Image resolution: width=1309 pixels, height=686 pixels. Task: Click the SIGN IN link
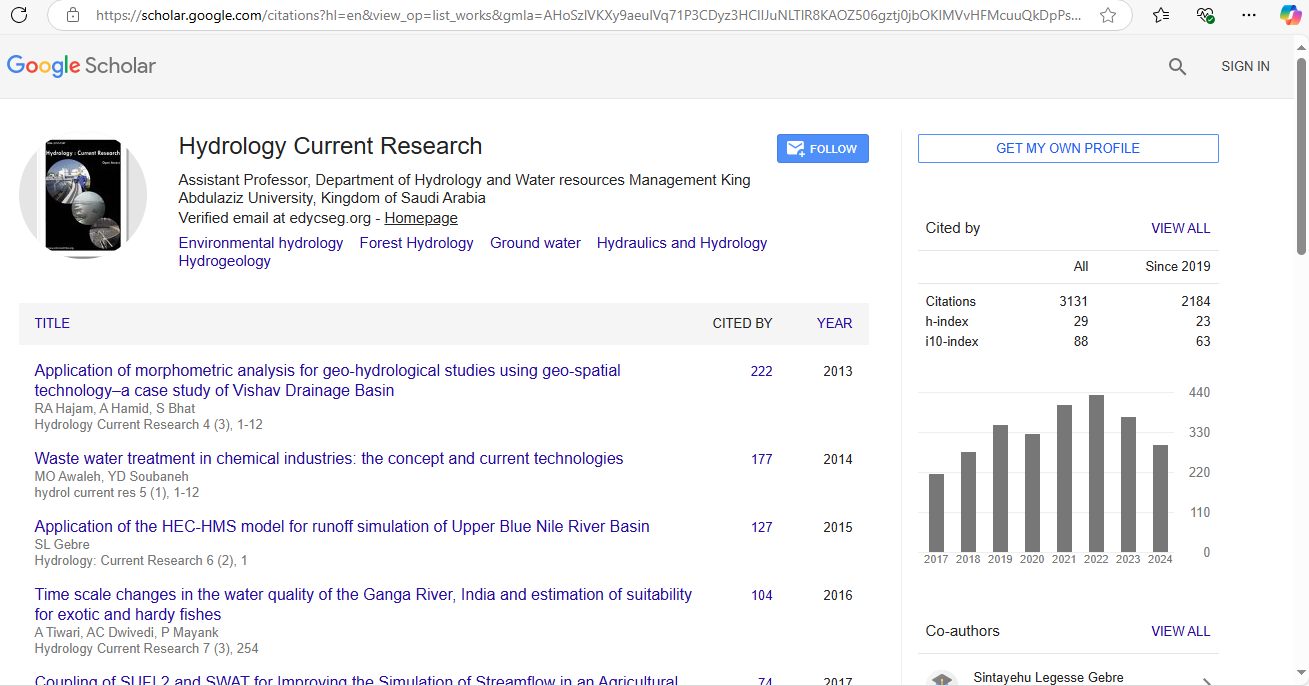1245,66
